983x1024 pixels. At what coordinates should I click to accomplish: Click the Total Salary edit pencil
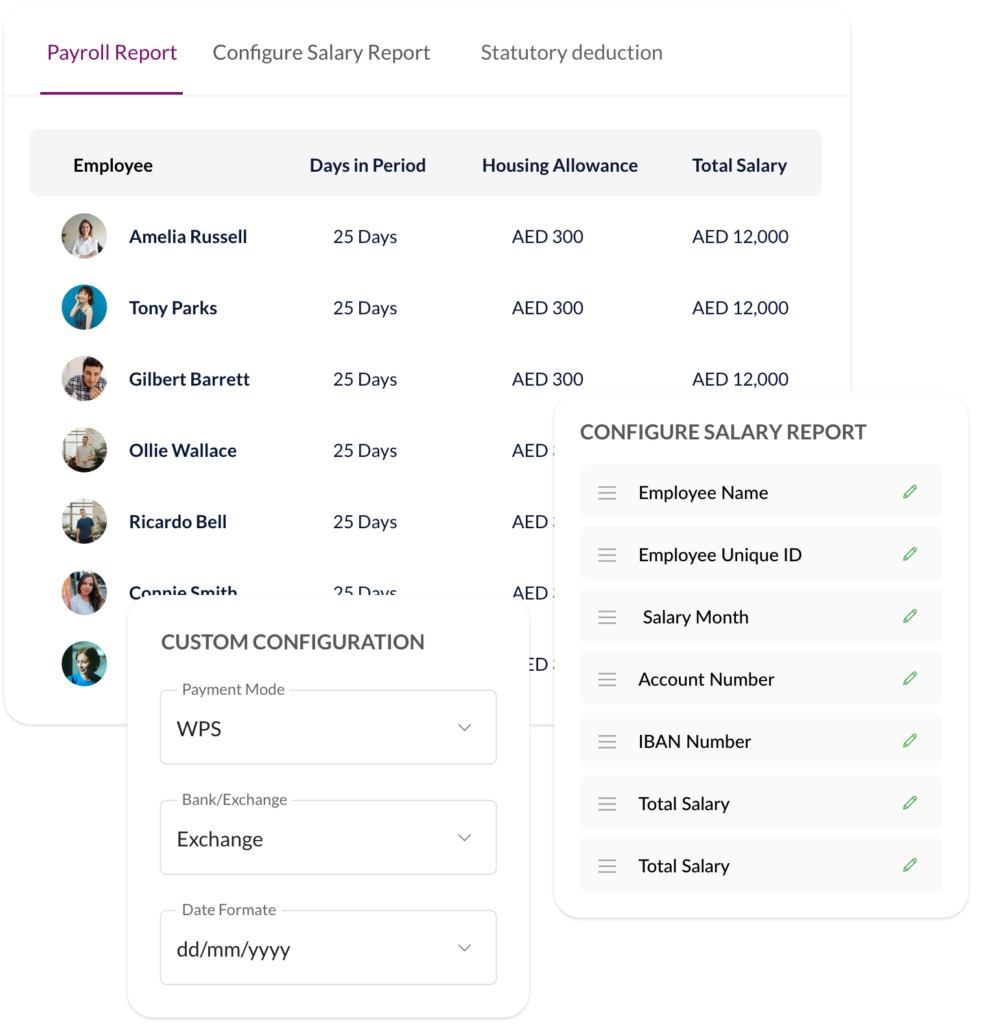click(x=909, y=802)
